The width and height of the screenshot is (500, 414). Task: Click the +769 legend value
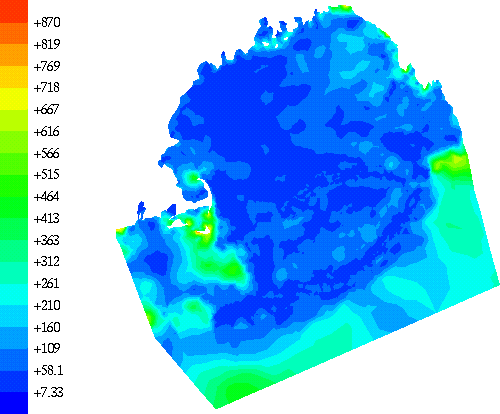point(47,66)
